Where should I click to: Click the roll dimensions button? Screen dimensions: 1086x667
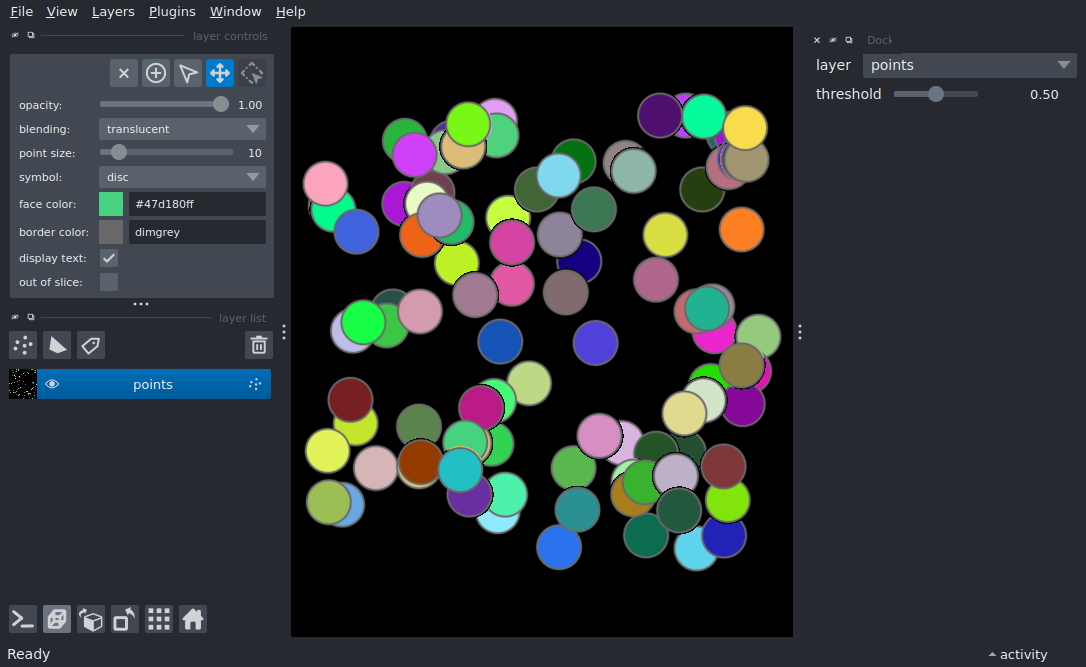point(91,619)
